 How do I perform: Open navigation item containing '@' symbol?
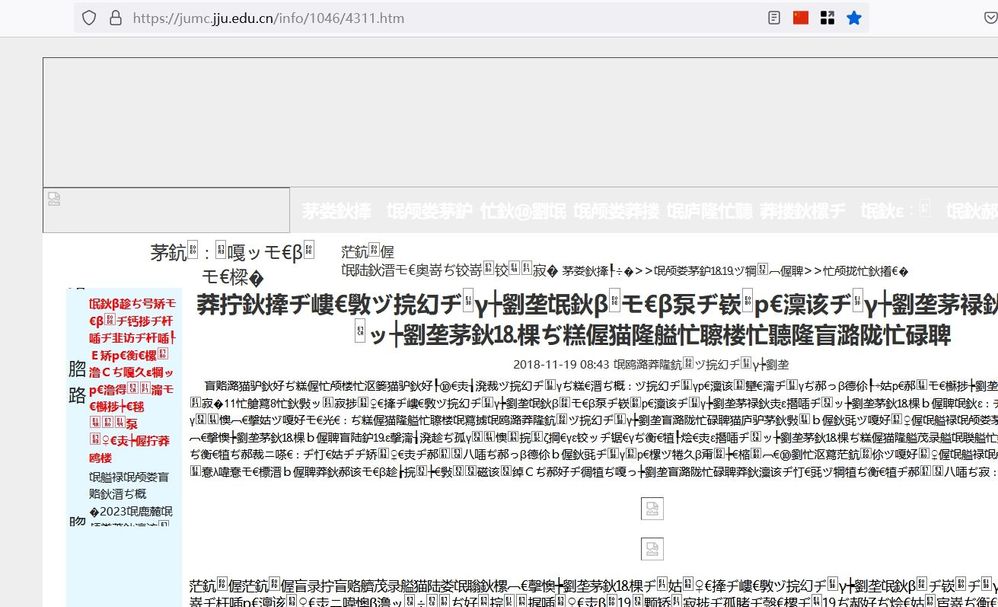click(523, 211)
